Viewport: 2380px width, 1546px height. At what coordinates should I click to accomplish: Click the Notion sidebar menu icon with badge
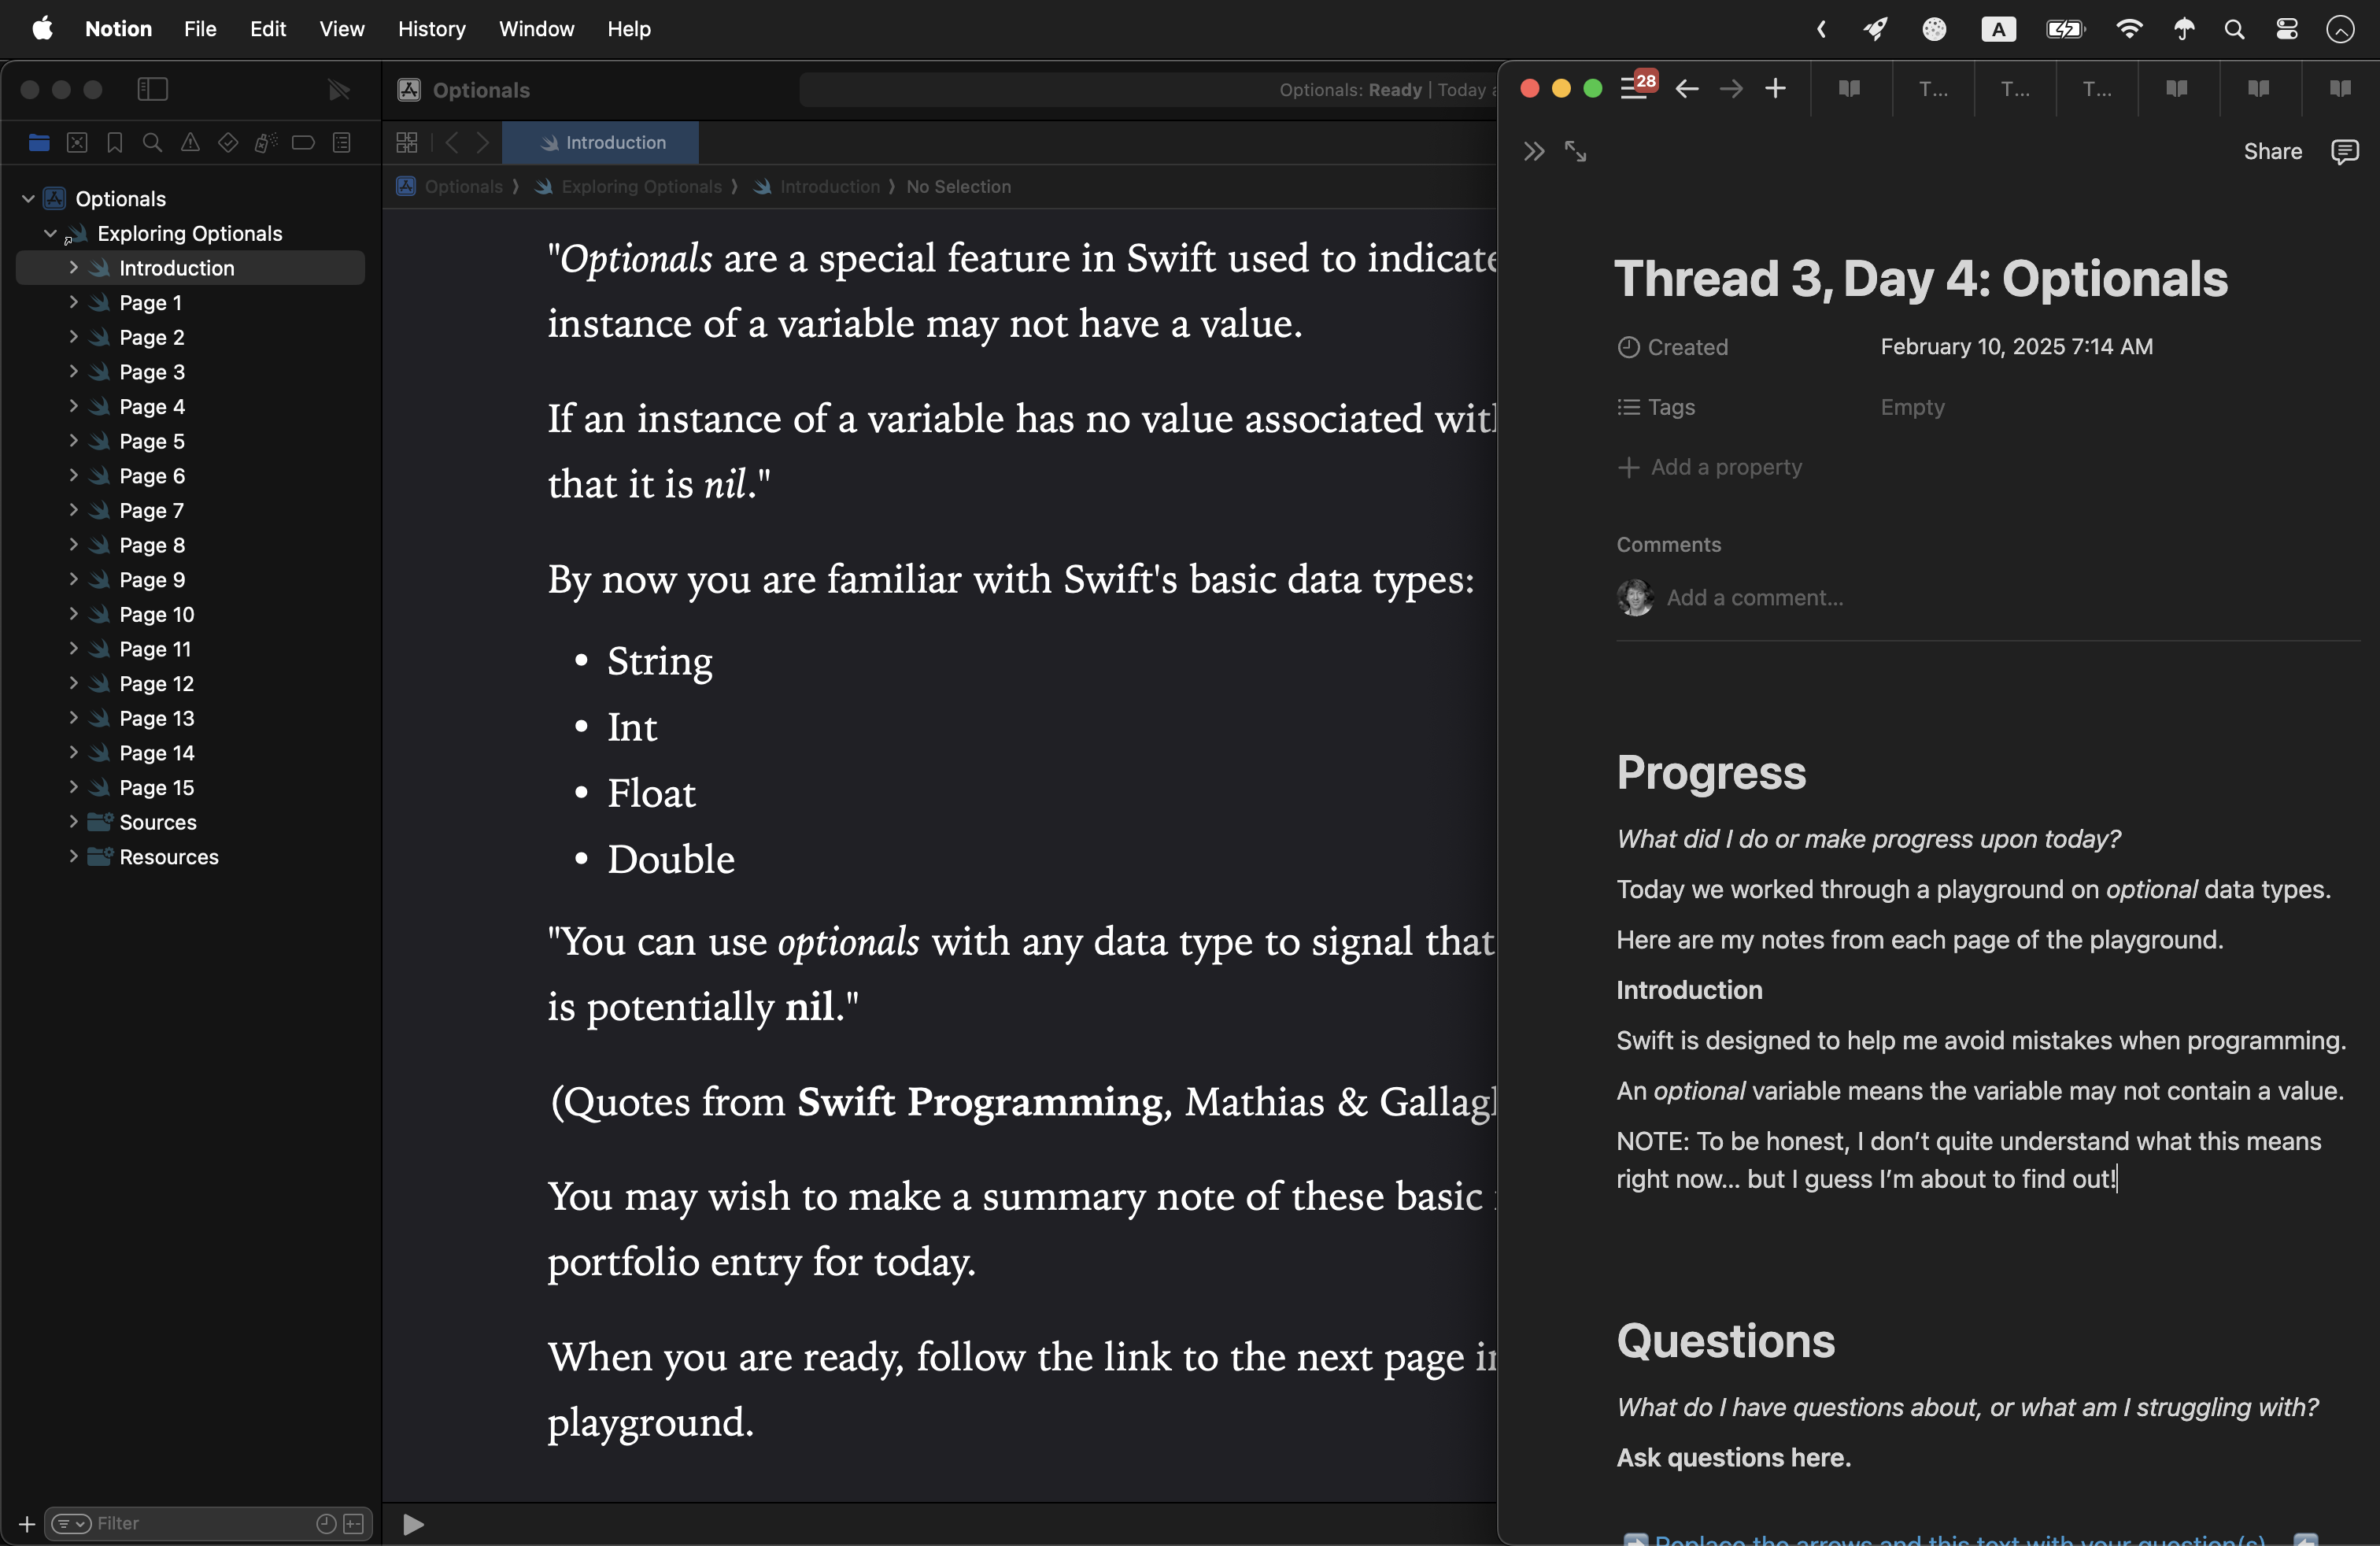point(1635,88)
